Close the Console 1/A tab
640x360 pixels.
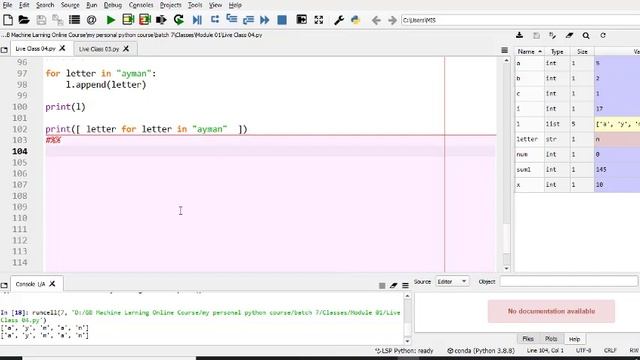[52, 284]
